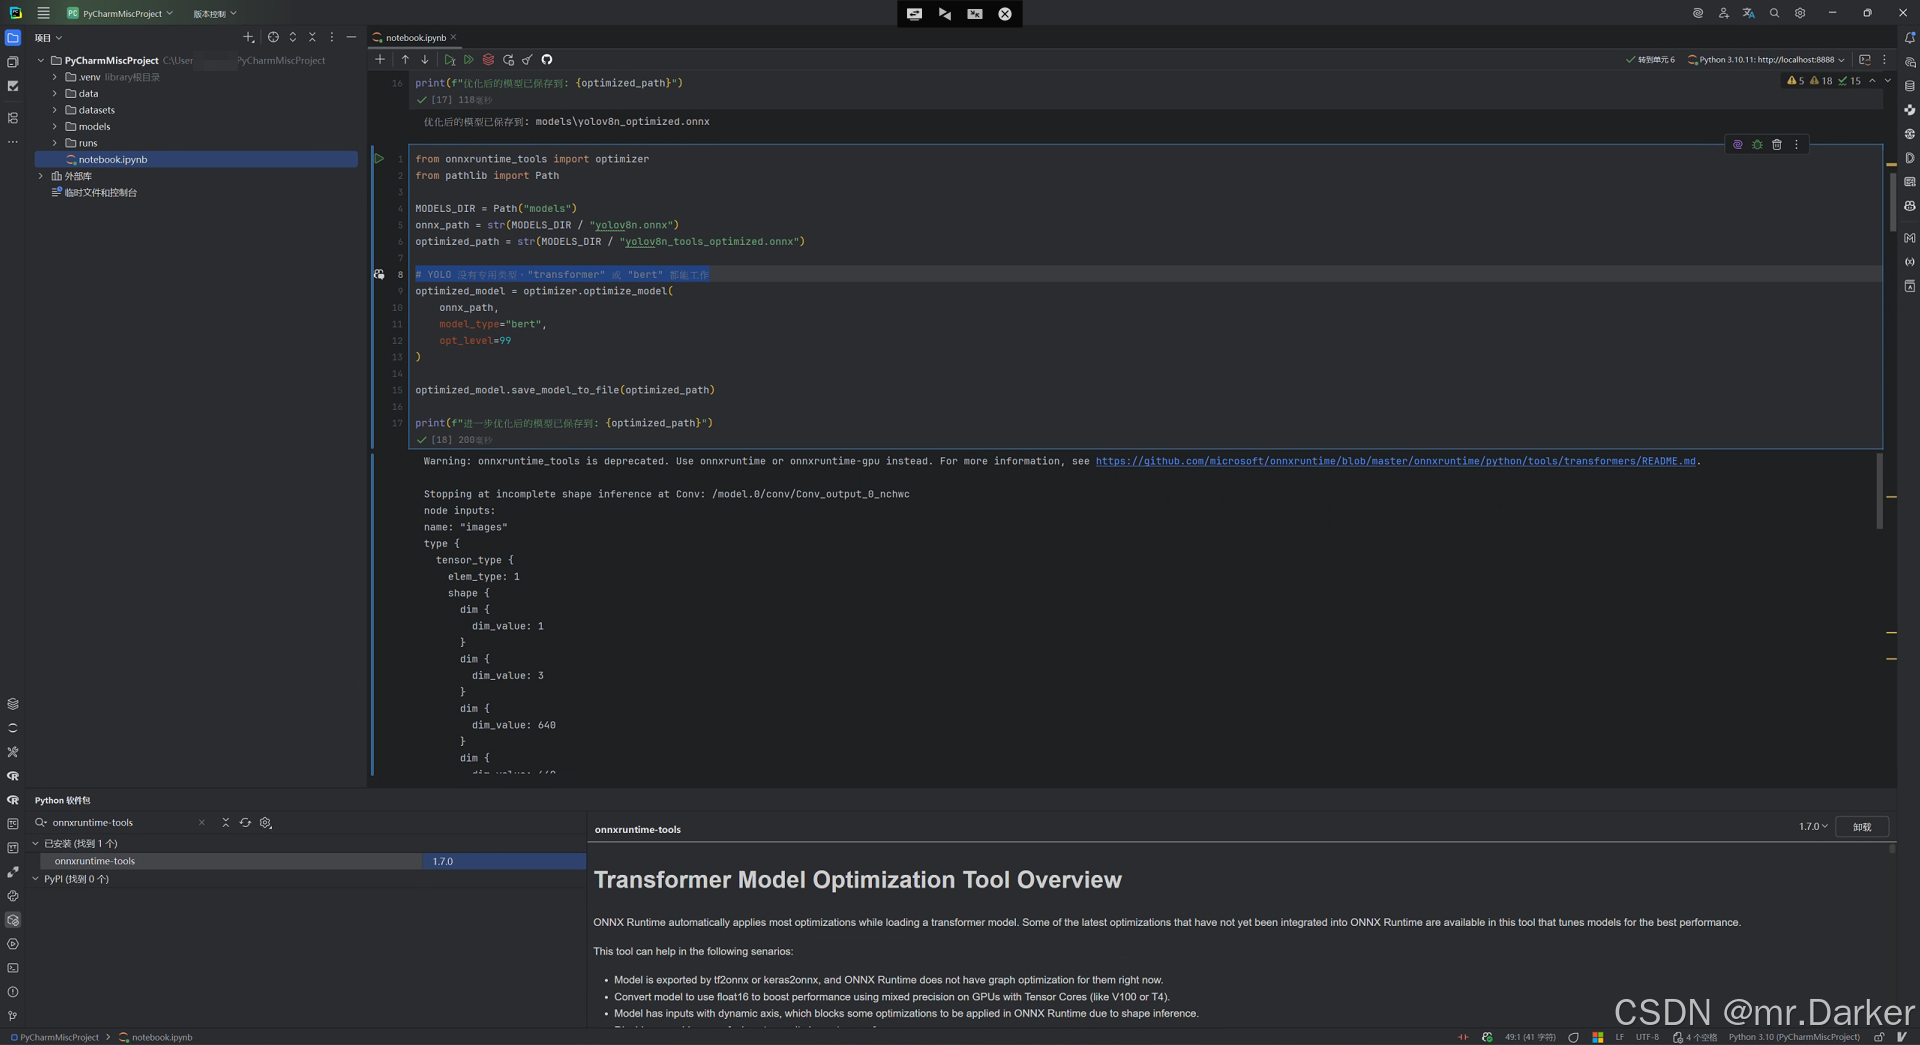1920x1045 pixels.
Task: Open 临时文件和控制台 scratches node
Action: click(100, 192)
